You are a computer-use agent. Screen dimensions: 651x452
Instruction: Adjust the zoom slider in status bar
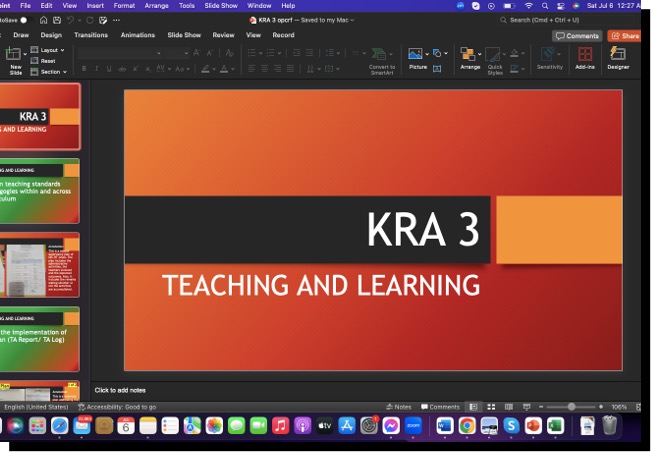tap(571, 407)
